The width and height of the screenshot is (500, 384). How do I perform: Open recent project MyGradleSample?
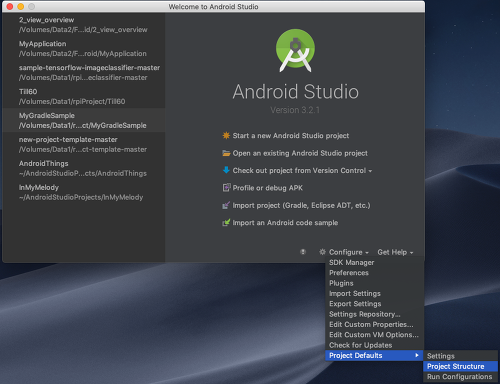[x=84, y=120]
